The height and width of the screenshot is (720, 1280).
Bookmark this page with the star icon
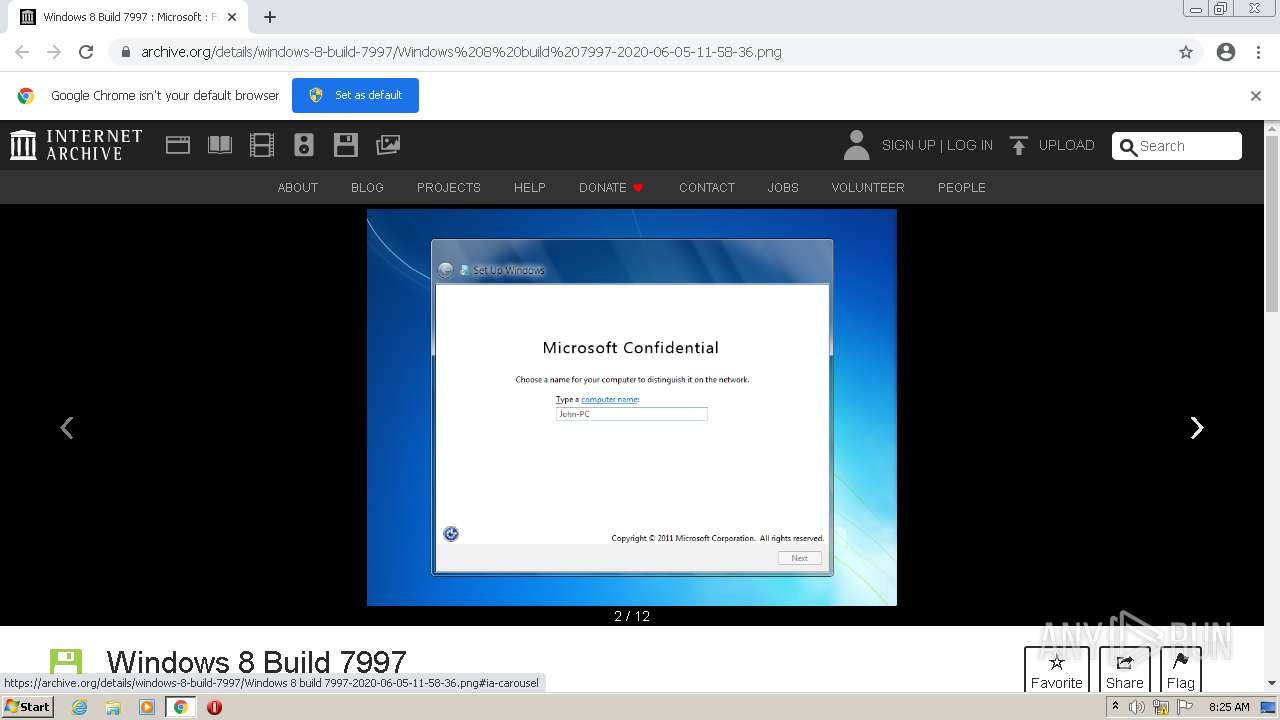coord(1186,52)
